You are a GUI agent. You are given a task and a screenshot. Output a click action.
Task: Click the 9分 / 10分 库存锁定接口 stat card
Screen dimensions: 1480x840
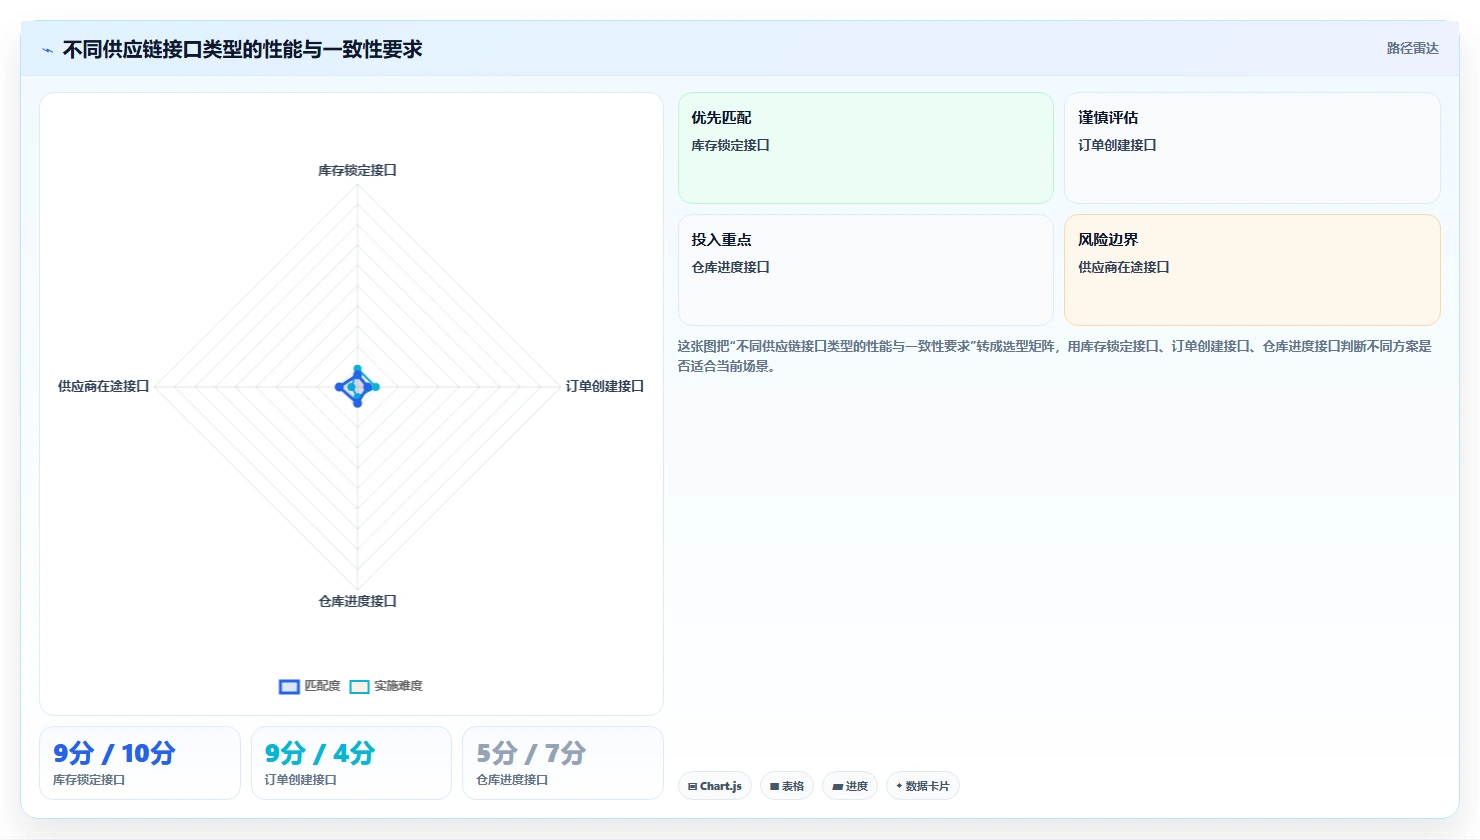[x=140, y=763]
